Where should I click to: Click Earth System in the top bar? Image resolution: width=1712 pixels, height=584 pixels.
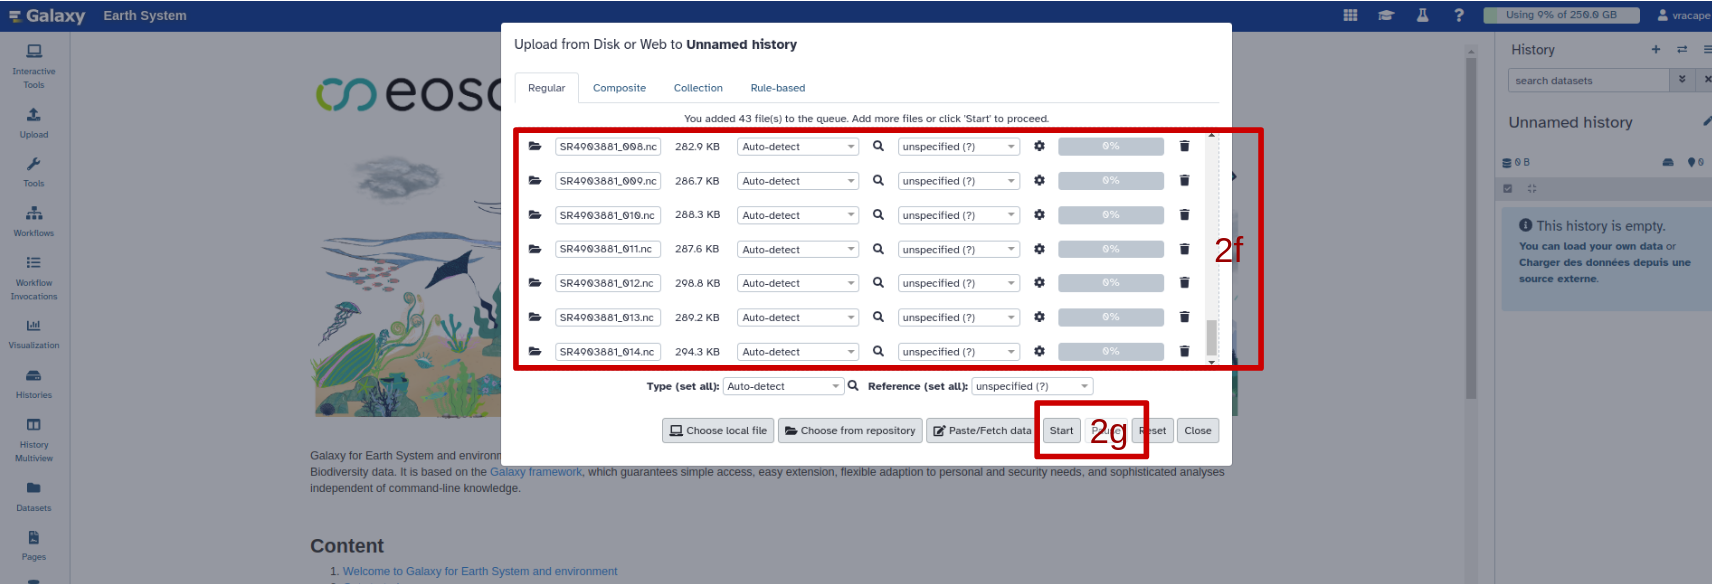coord(145,15)
